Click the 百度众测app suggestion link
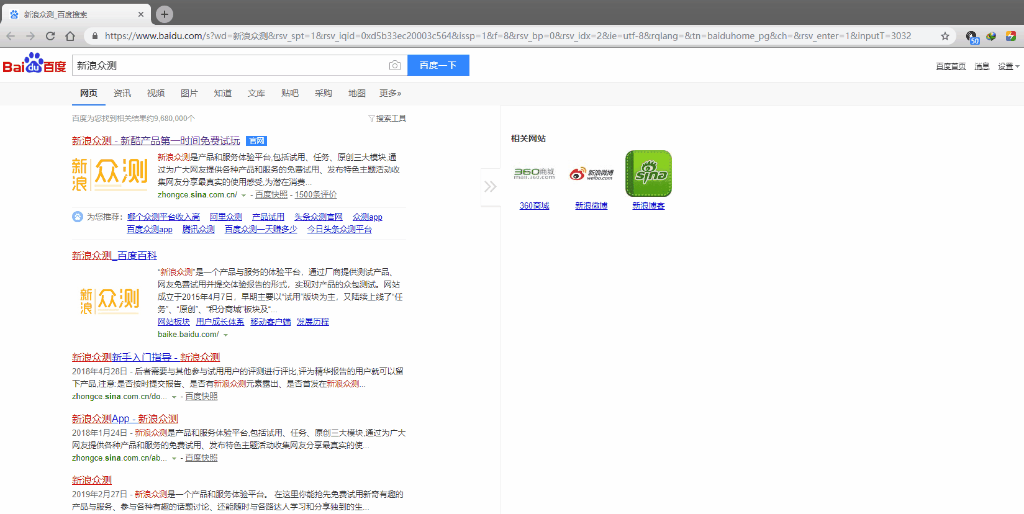The width and height of the screenshot is (1024, 514). (150, 229)
